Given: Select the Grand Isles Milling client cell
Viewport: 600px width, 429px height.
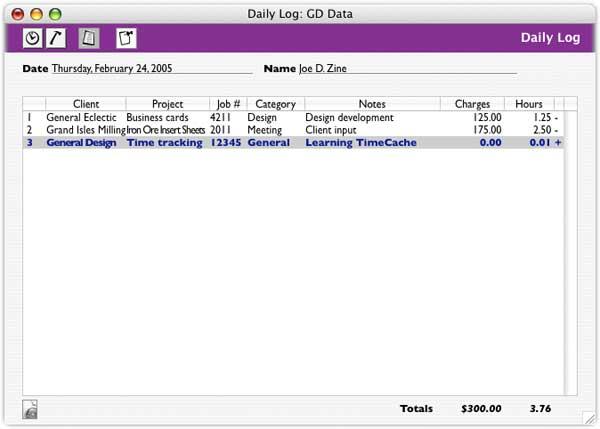Looking at the screenshot, I should (86, 130).
